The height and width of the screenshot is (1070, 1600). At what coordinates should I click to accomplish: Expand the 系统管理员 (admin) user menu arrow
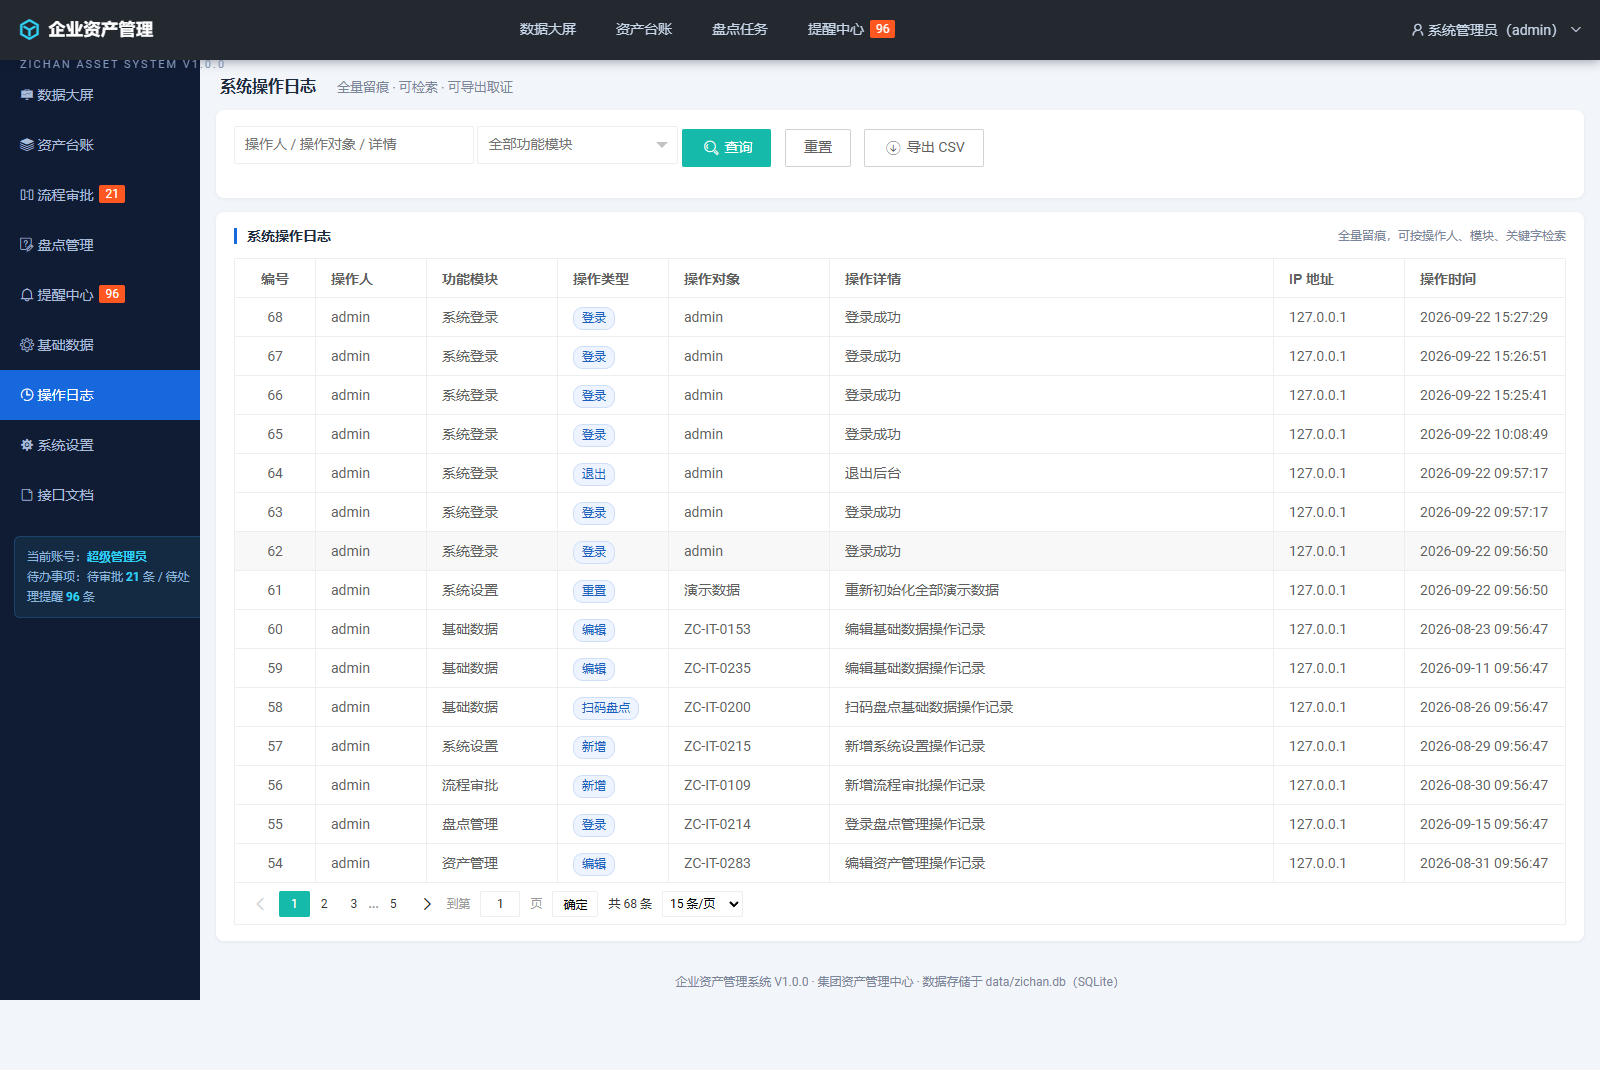click(x=1576, y=30)
